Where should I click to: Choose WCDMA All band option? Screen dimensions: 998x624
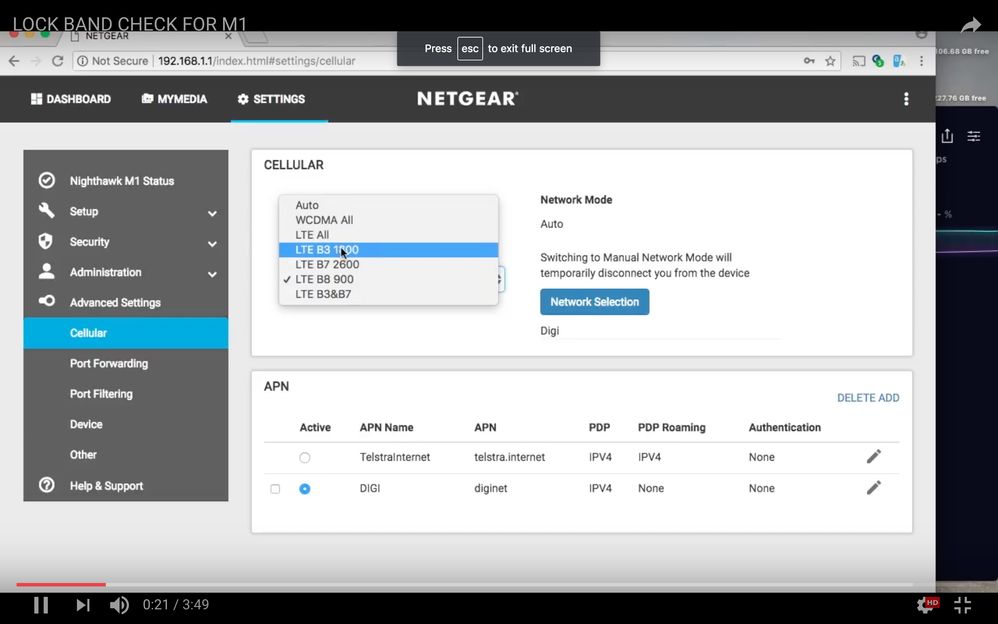pyautogui.click(x=388, y=220)
